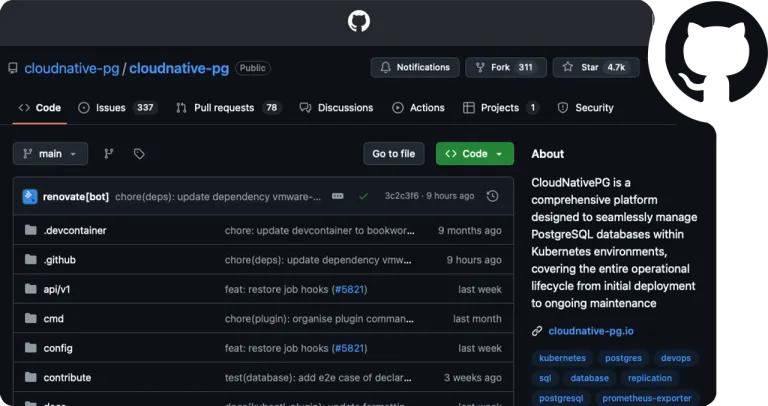Screen dimensions: 768x406
Task: Select the sql topic tag
Action: [545, 378]
